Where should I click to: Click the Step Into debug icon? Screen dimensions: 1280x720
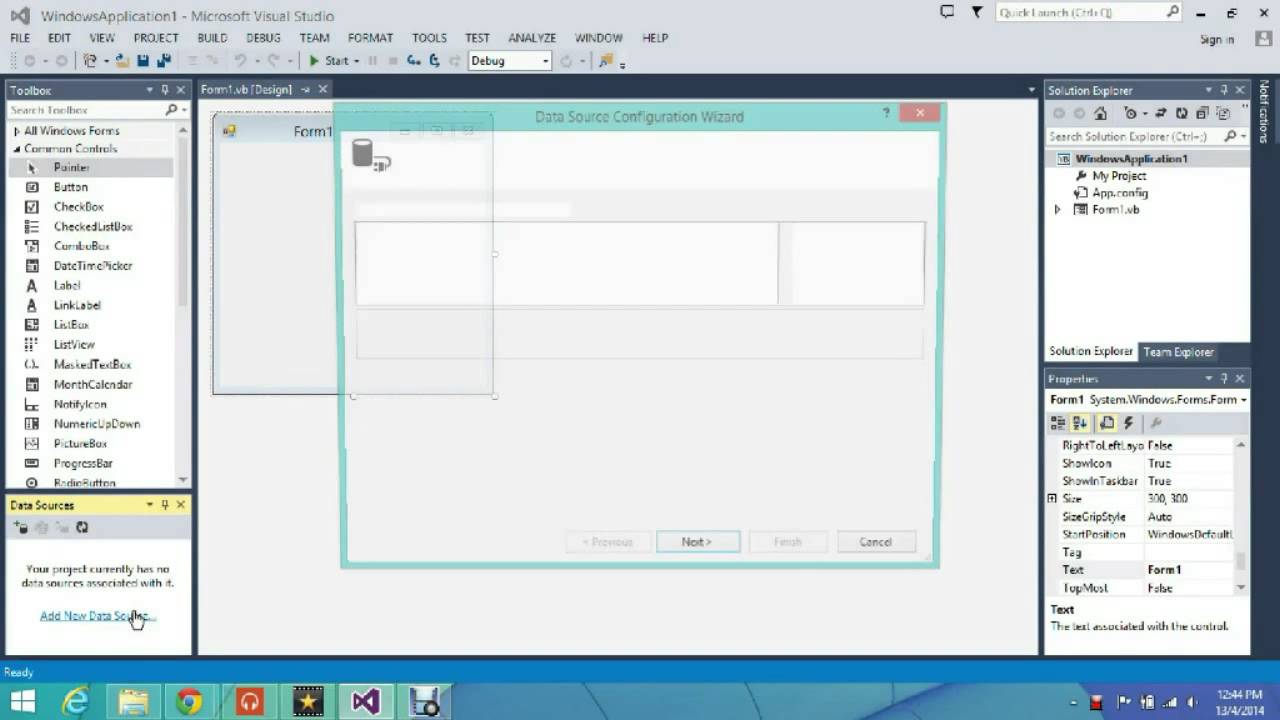coord(413,61)
